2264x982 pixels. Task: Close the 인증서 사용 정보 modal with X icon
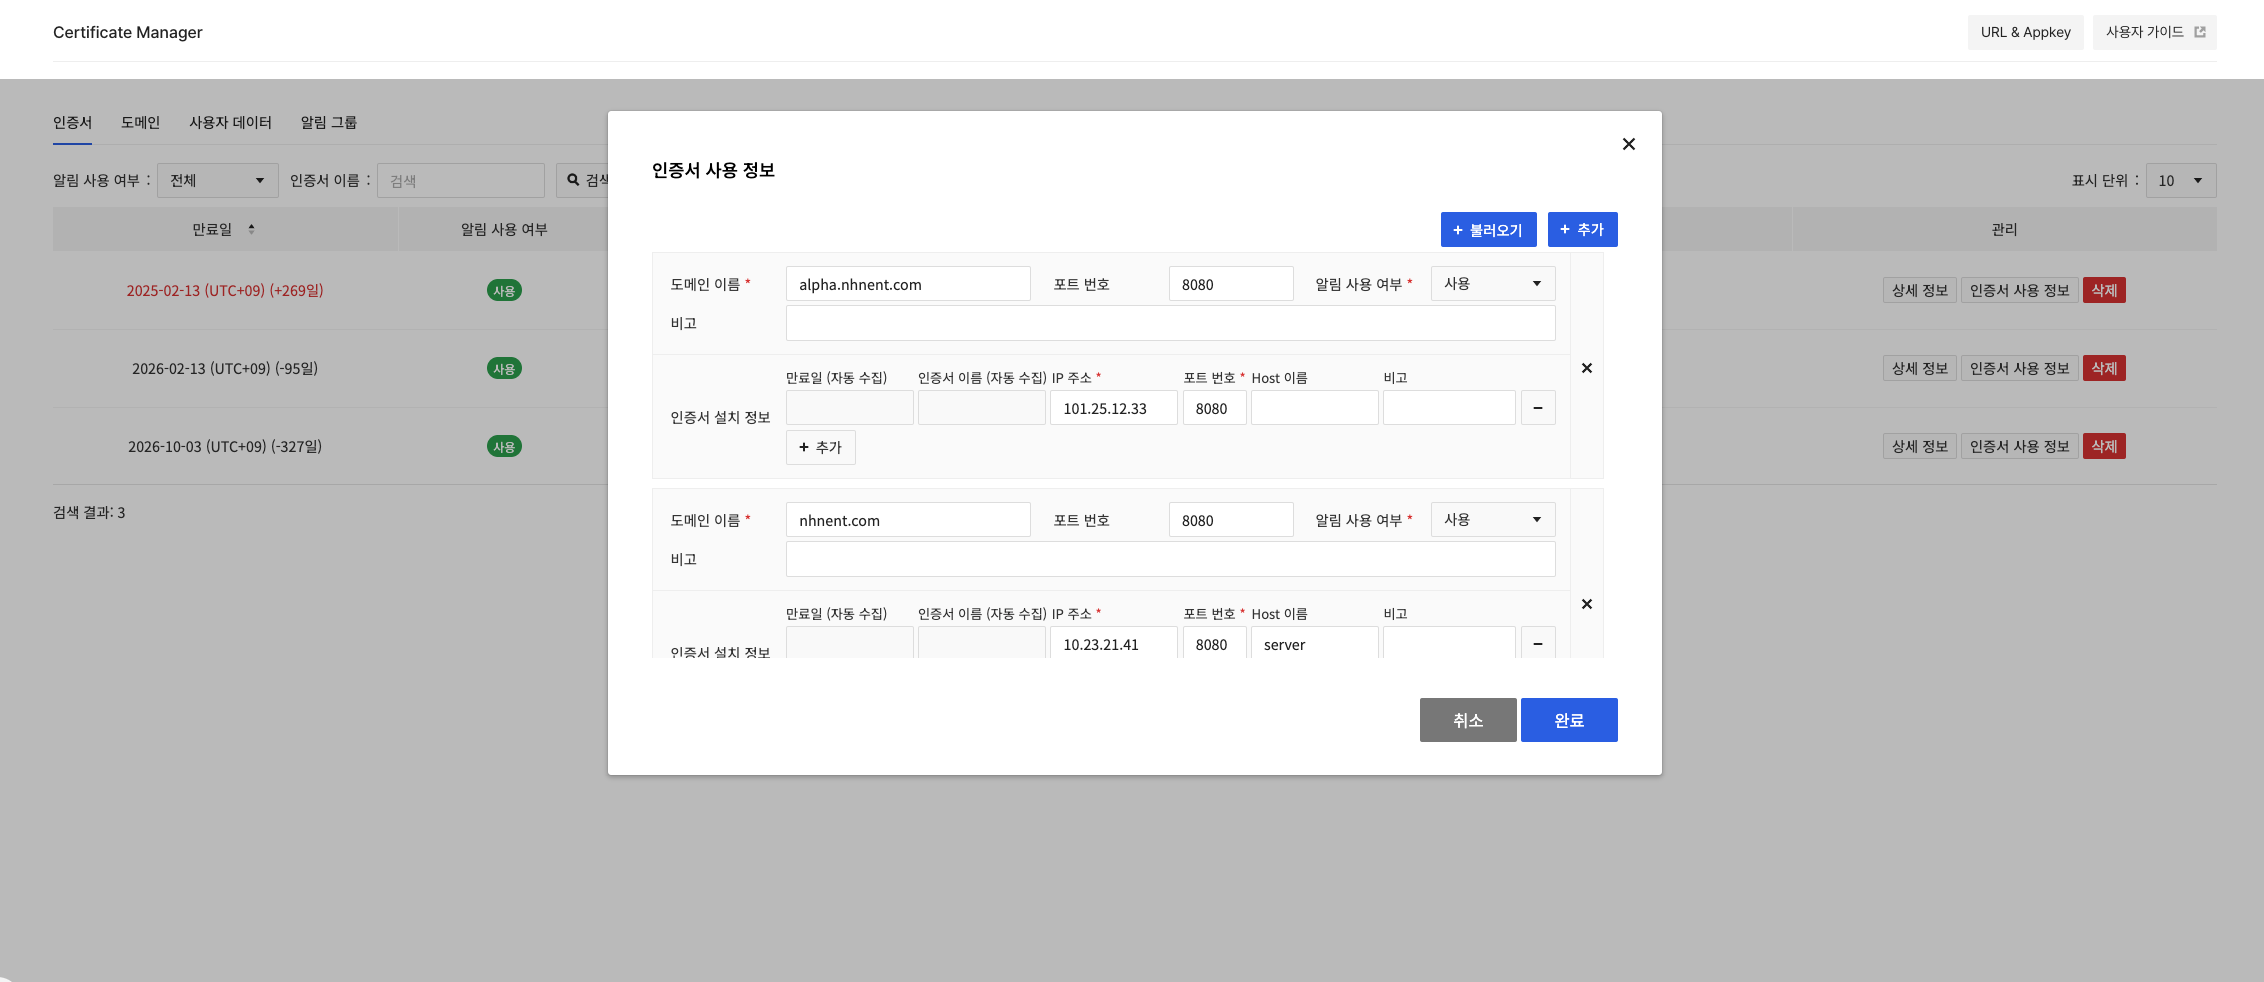(x=1628, y=144)
